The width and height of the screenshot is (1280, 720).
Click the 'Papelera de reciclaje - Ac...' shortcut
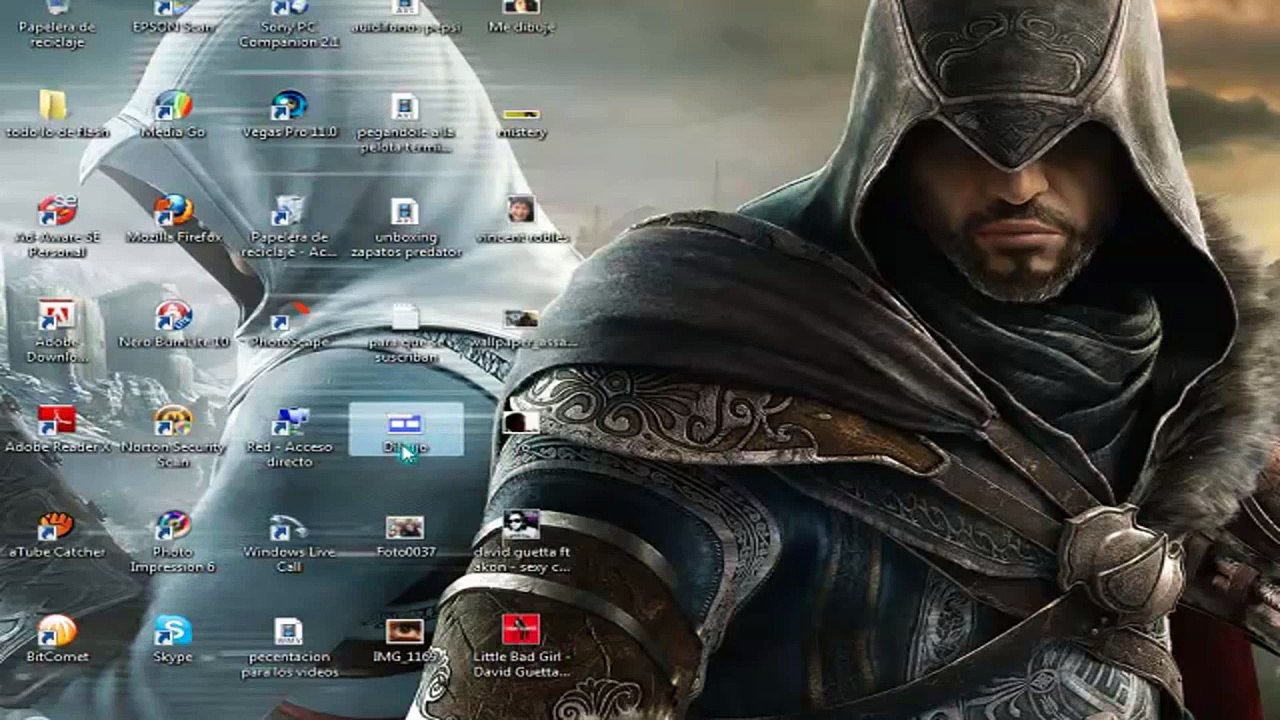[289, 211]
